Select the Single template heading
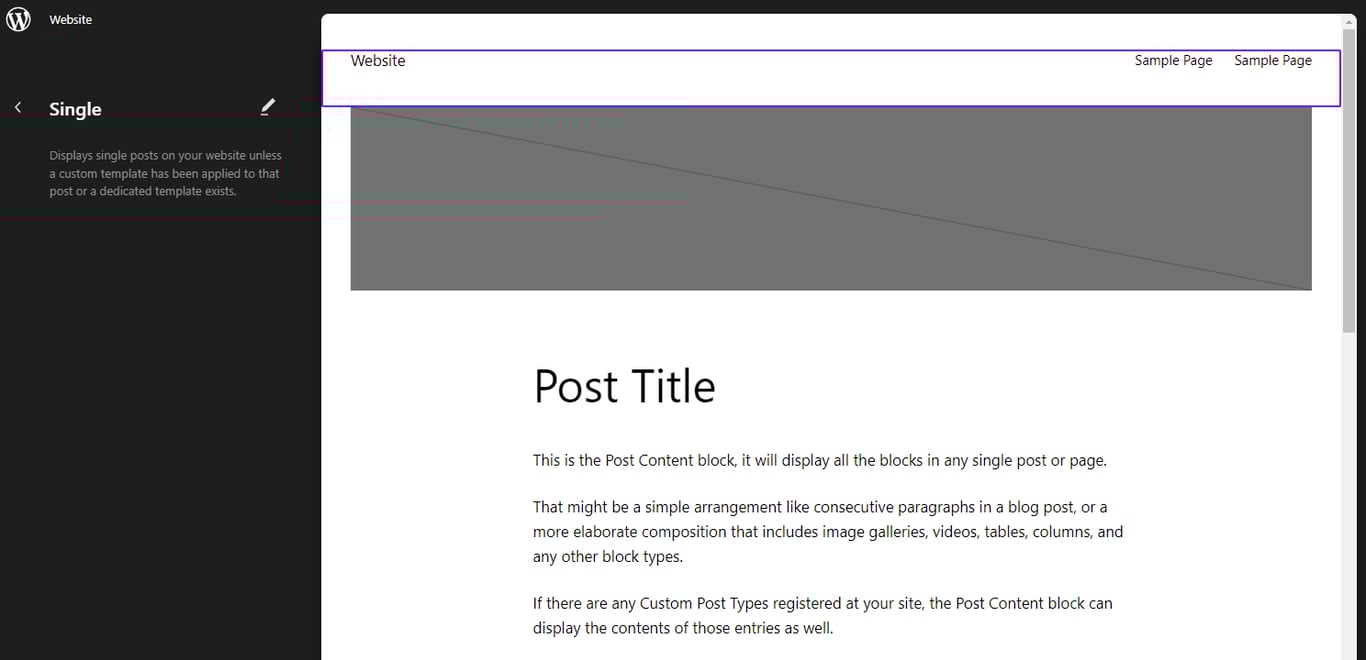Viewport: 1366px width, 660px height. pyautogui.click(x=76, y=108)
